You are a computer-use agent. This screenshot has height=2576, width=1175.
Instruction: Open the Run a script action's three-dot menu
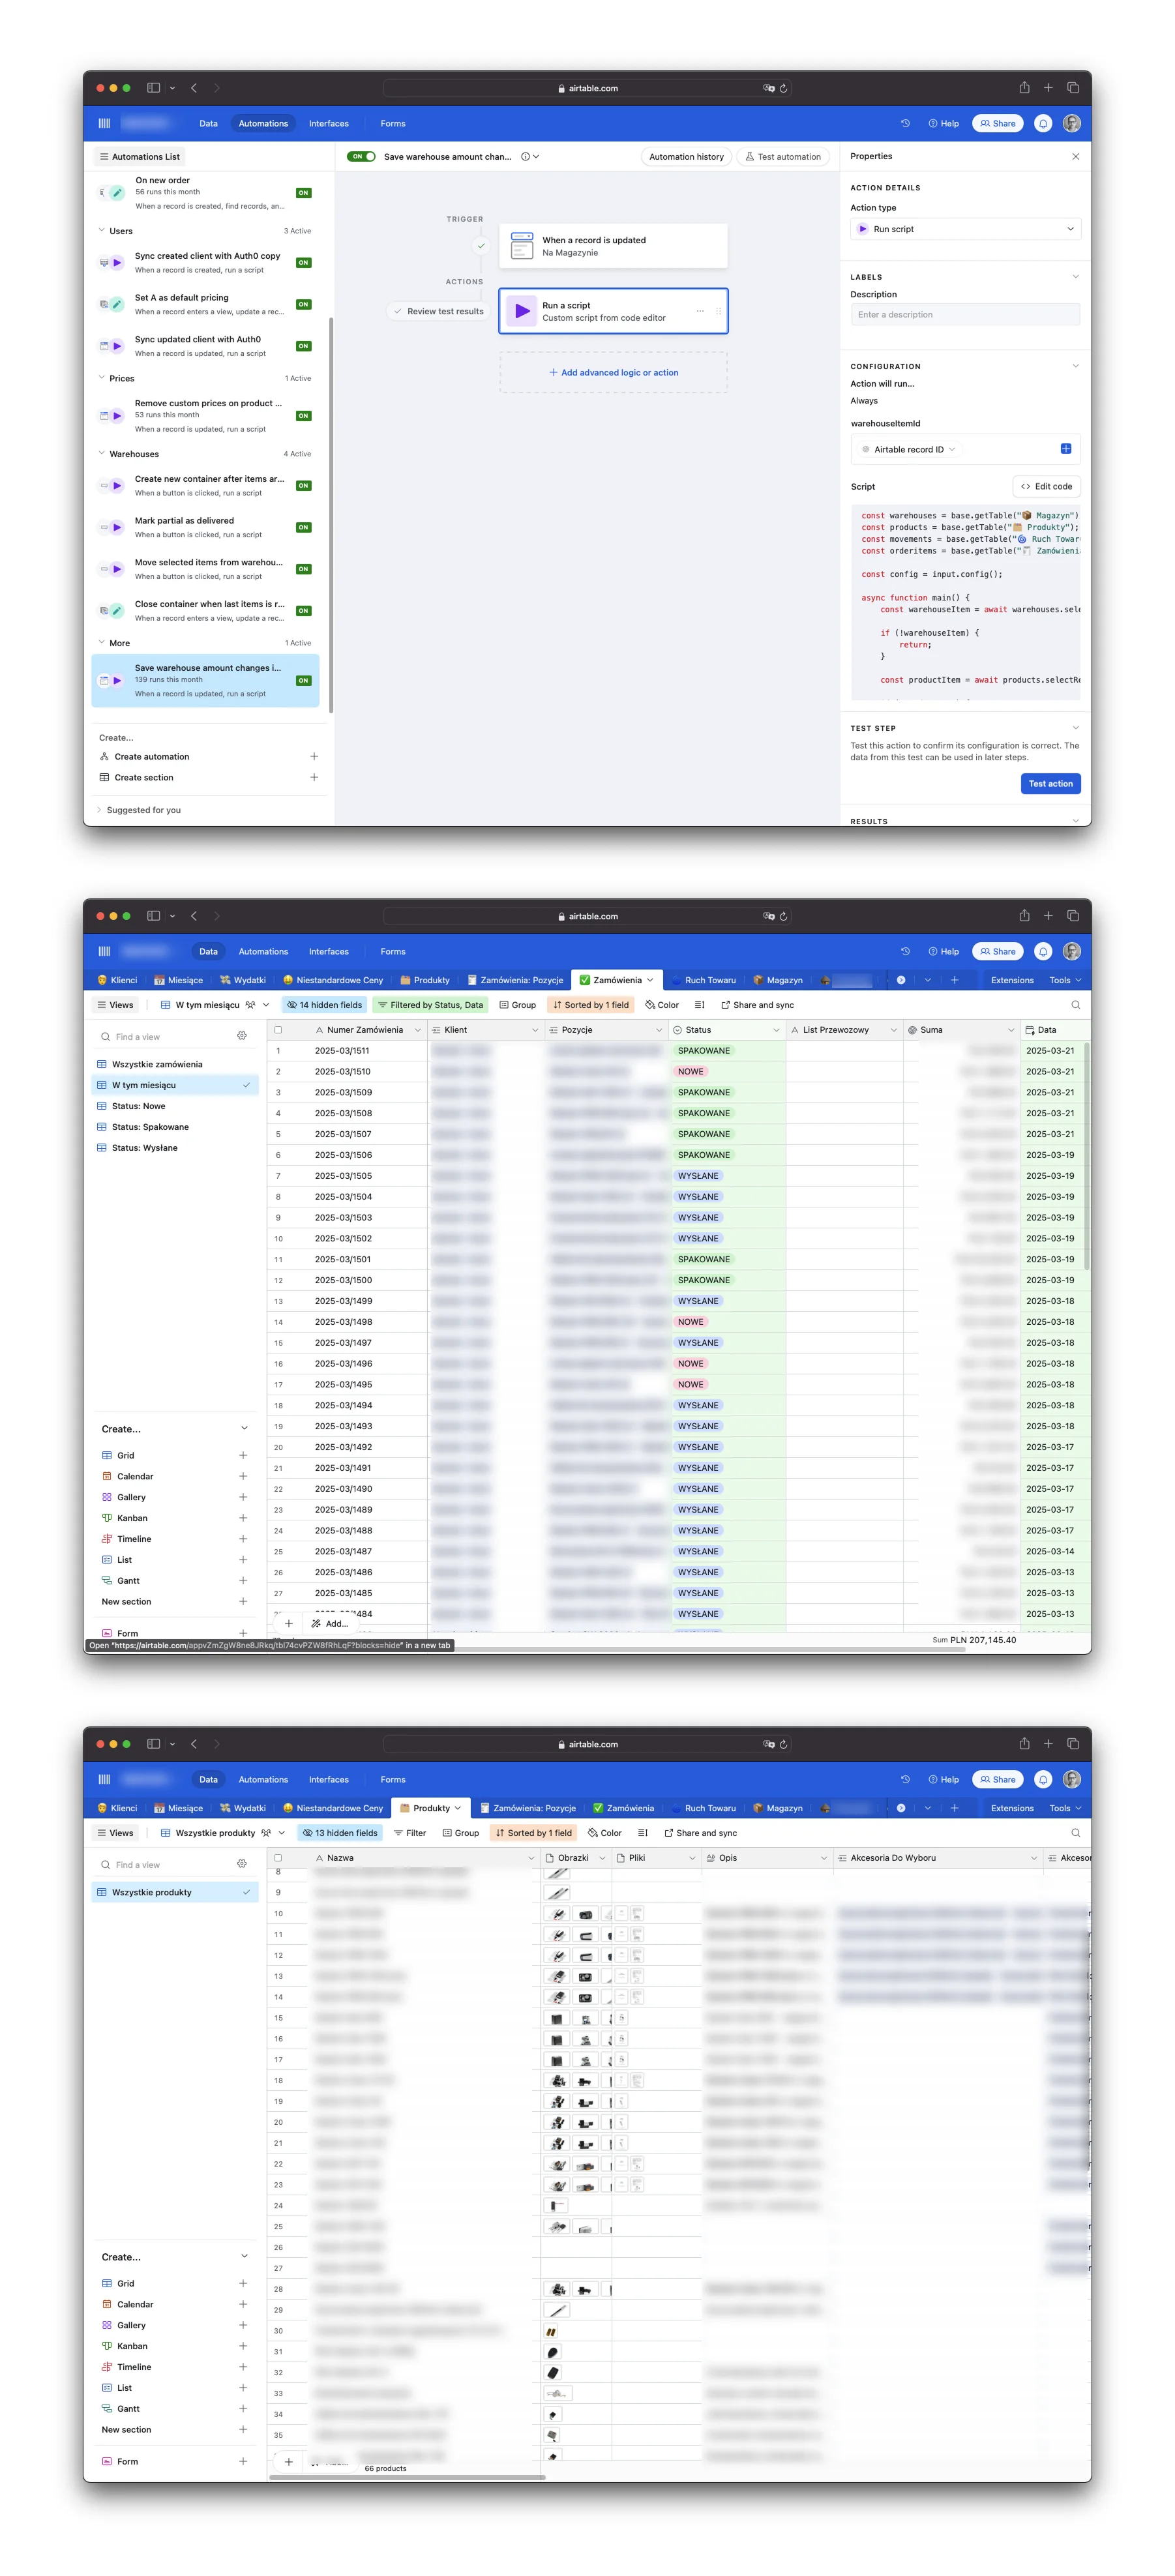(x=700, y=311)
